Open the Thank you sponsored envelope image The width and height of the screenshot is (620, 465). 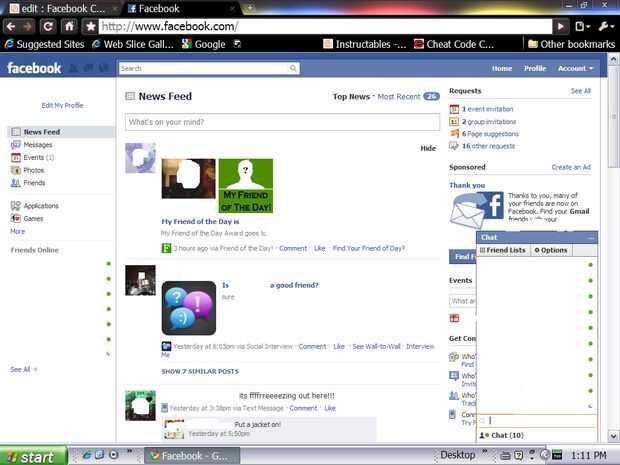pos(476,210)
